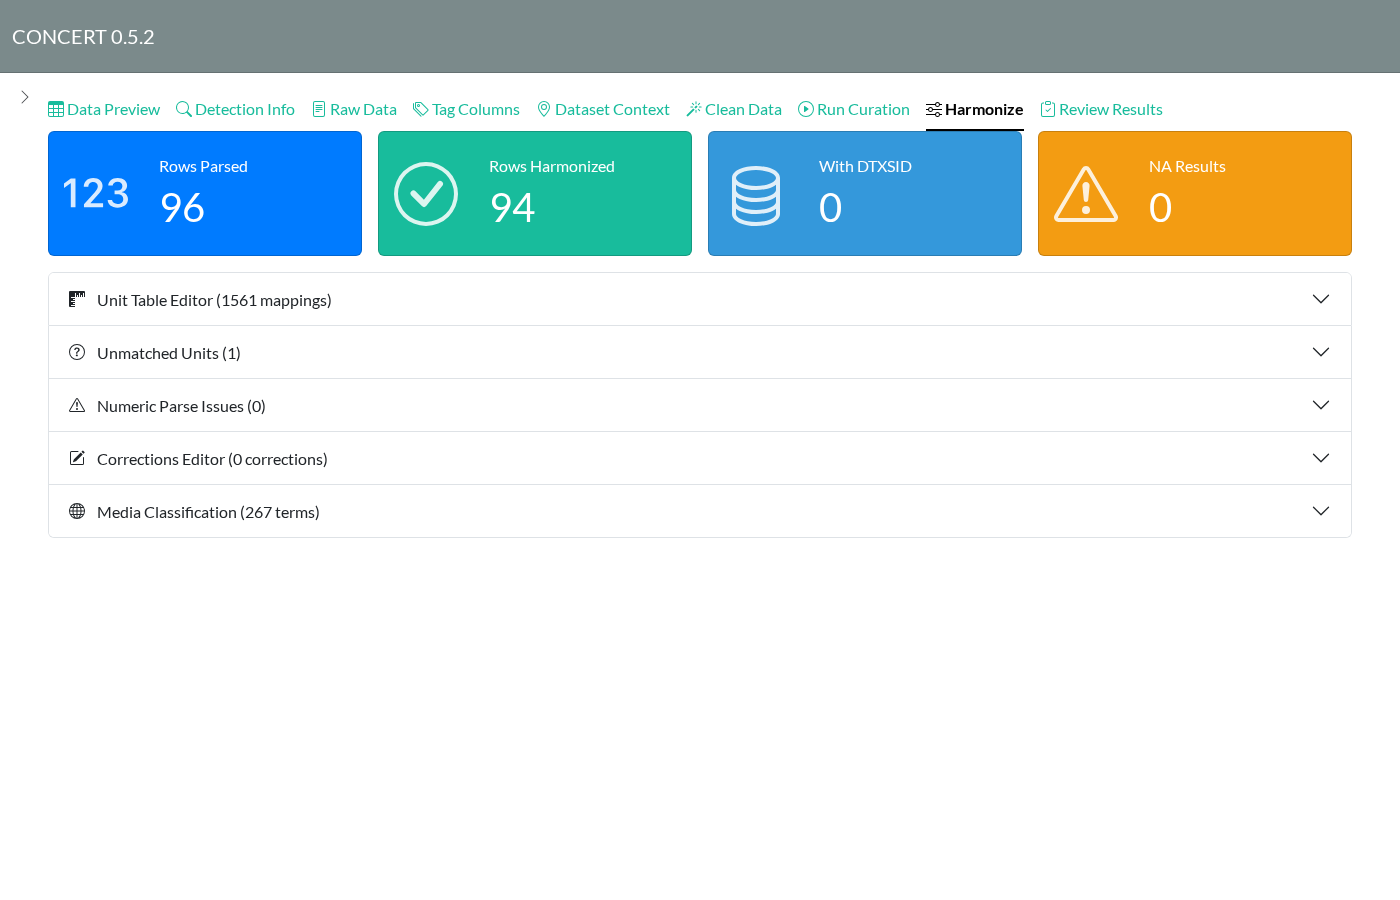Click the 123 icon in Rows Parsed card
1400x900 pixels.
[x=95, y=193]
